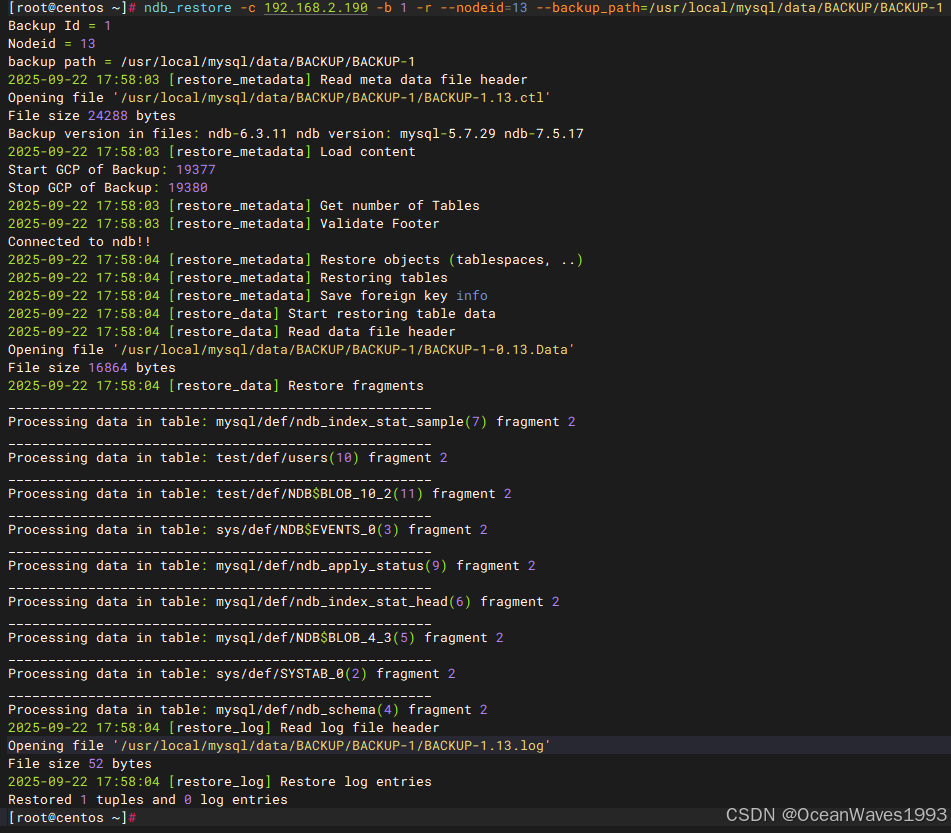Click 'Read log file header' line
Viewport: 951px width, 833px height.
click(x=224, y=728)
